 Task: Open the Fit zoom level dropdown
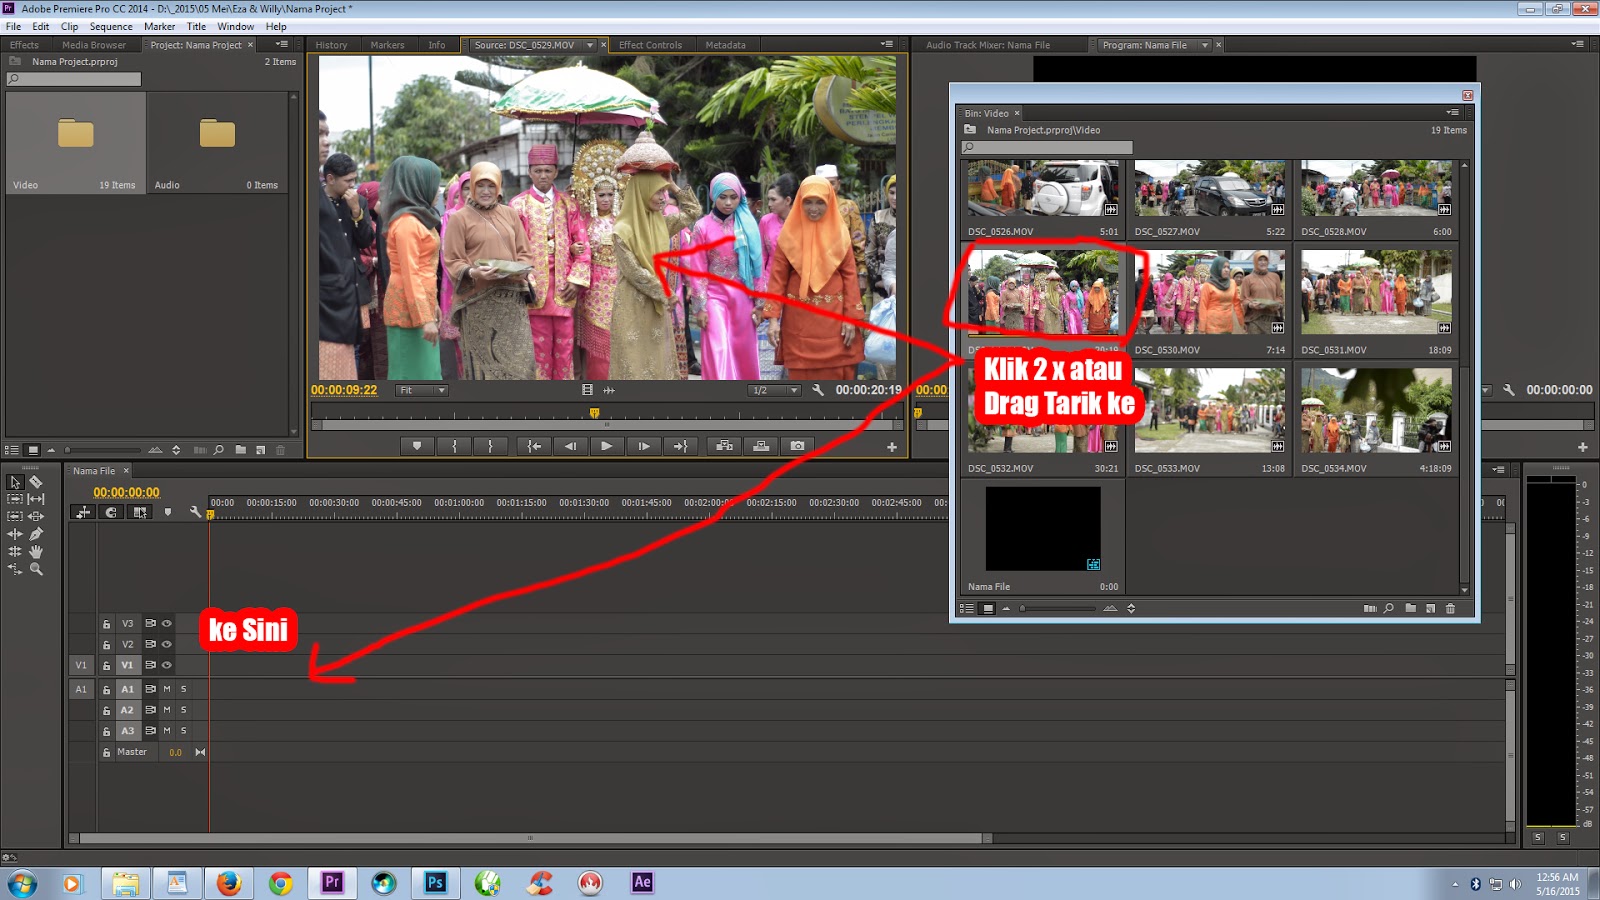[421, 390]
